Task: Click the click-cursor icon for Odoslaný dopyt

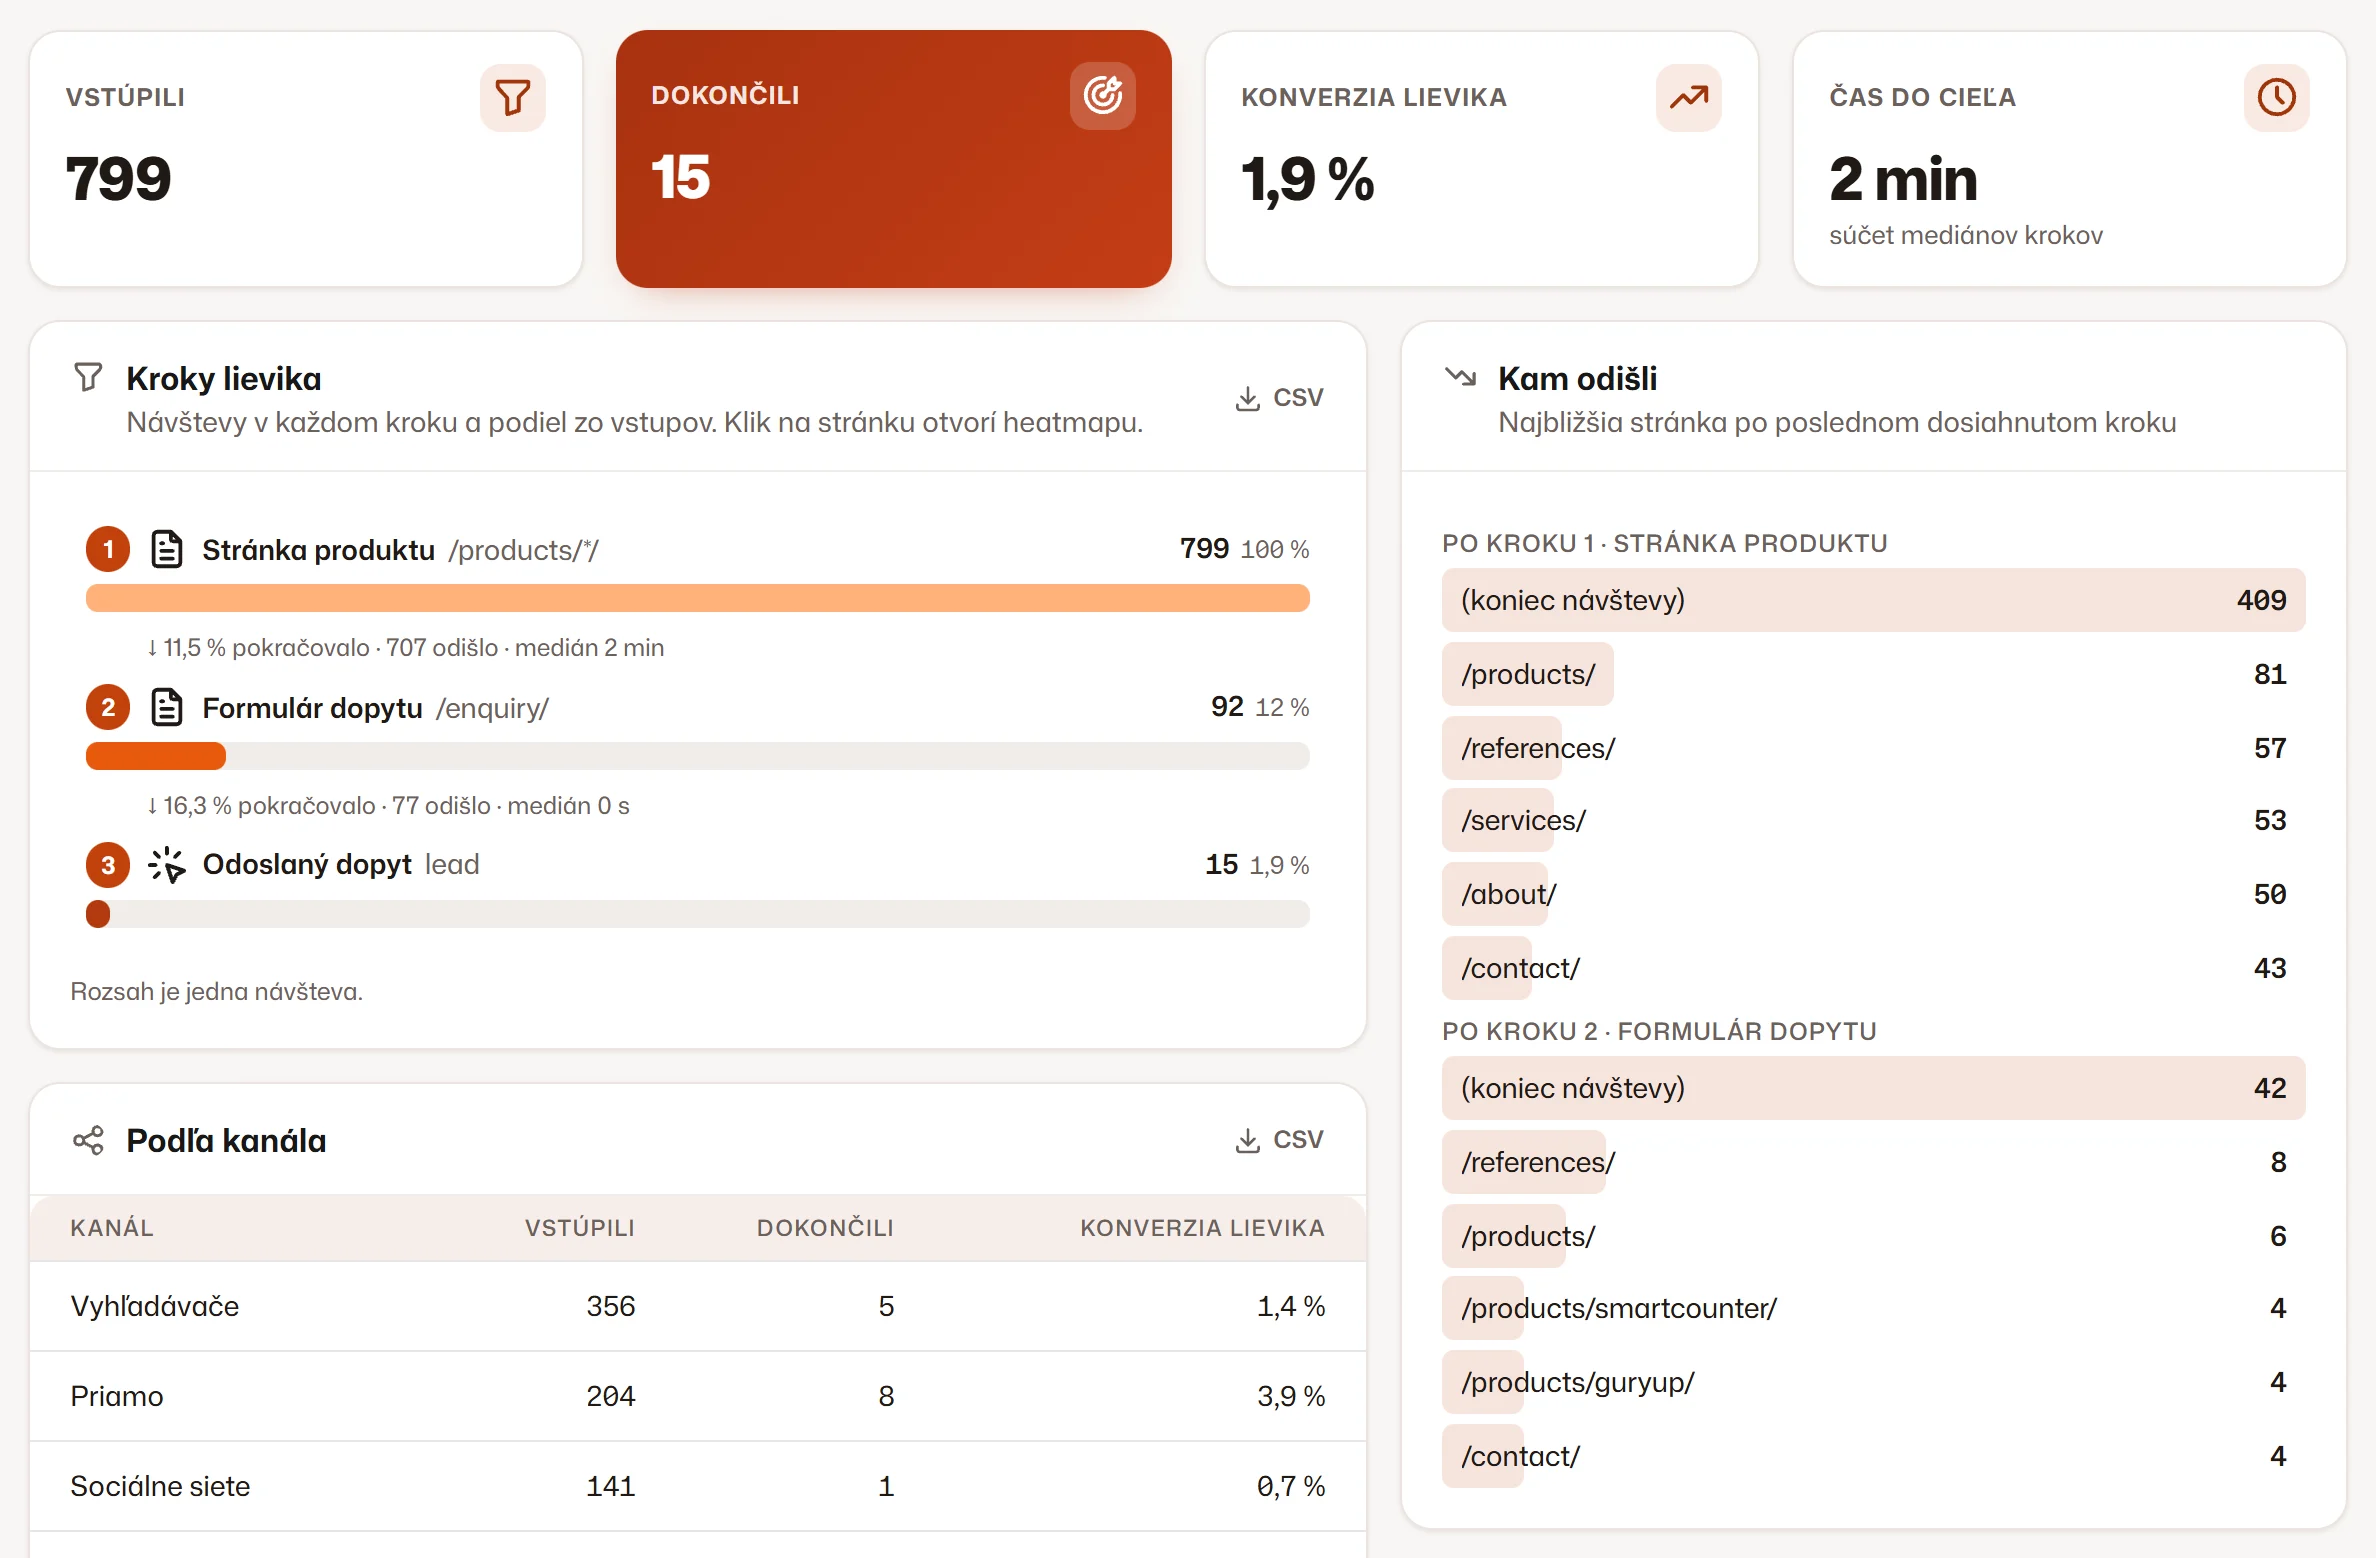Action: 166,865
